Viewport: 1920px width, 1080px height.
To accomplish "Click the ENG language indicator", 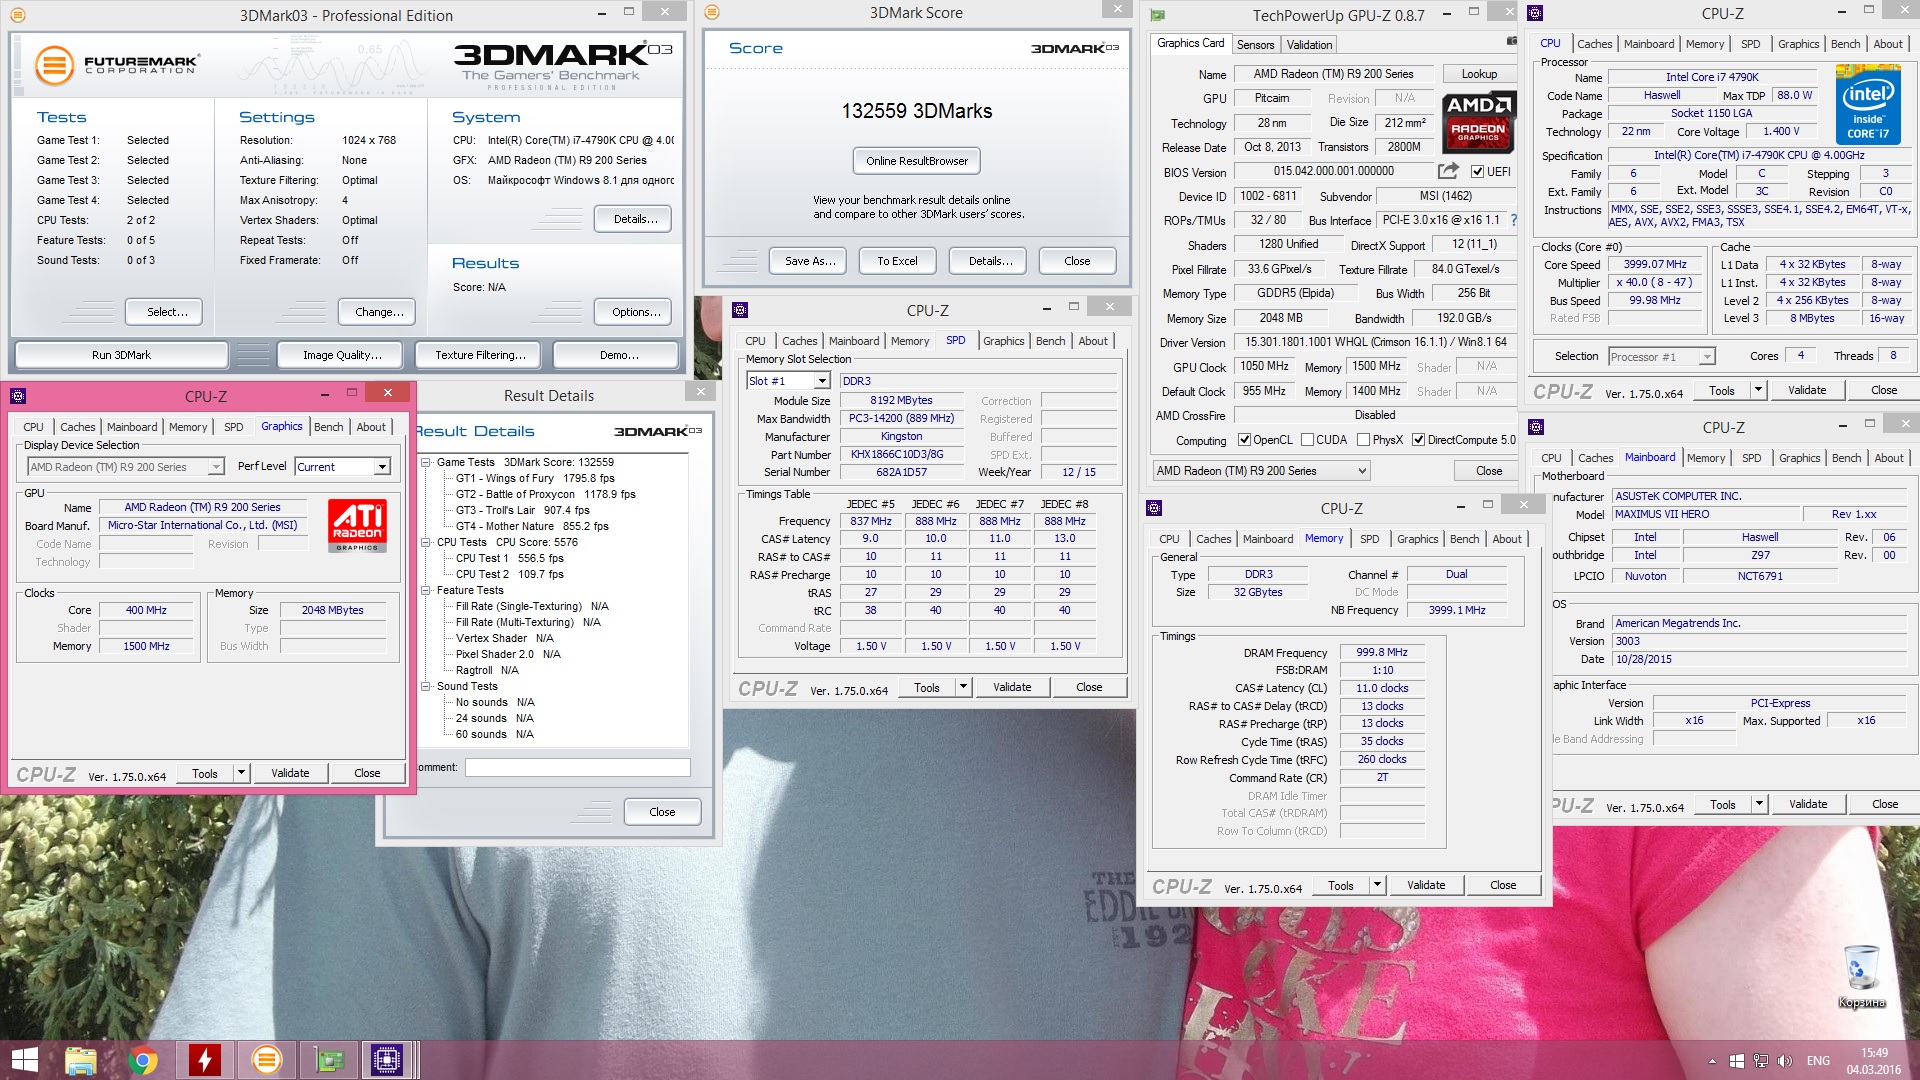I will (1818, 1061).
